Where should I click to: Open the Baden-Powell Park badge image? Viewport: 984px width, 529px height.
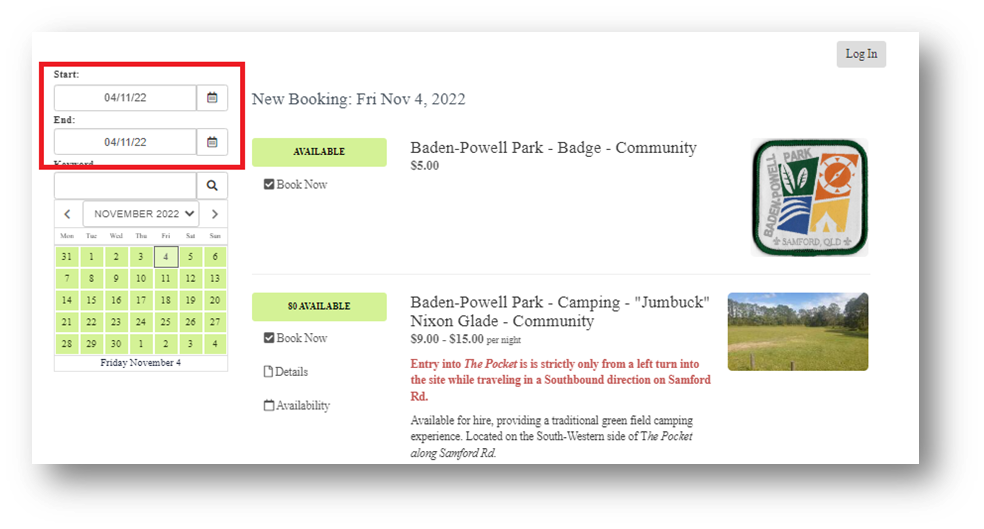(809, 197)
